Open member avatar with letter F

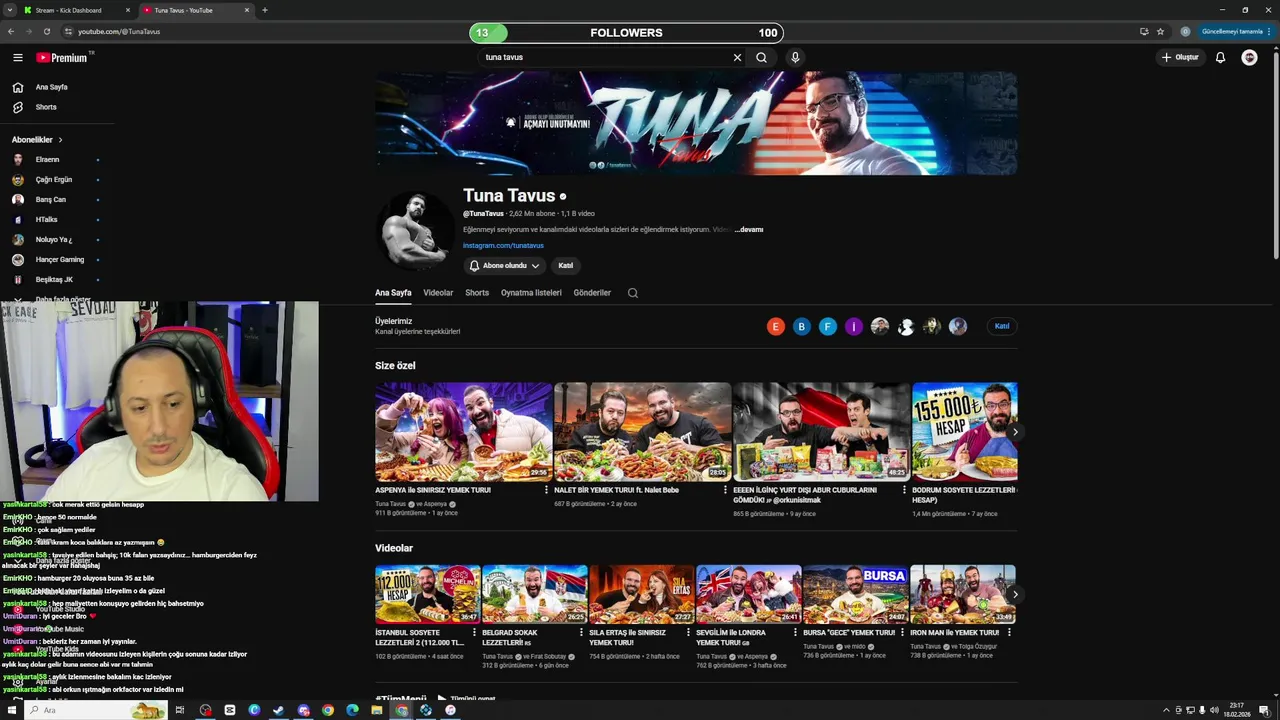pos(827,326)
